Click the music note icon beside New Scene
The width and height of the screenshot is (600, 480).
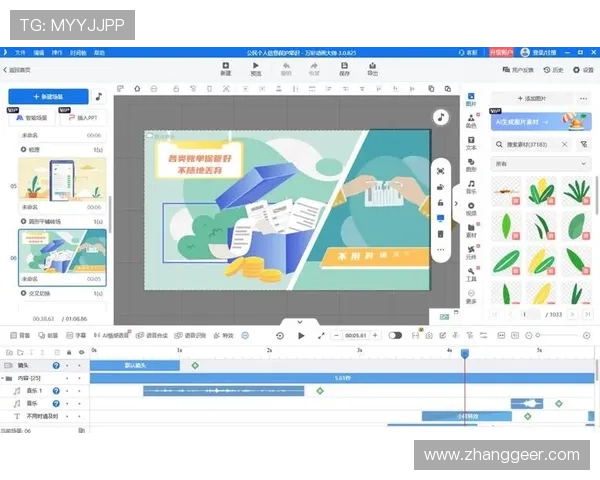[x=98, y=97]
